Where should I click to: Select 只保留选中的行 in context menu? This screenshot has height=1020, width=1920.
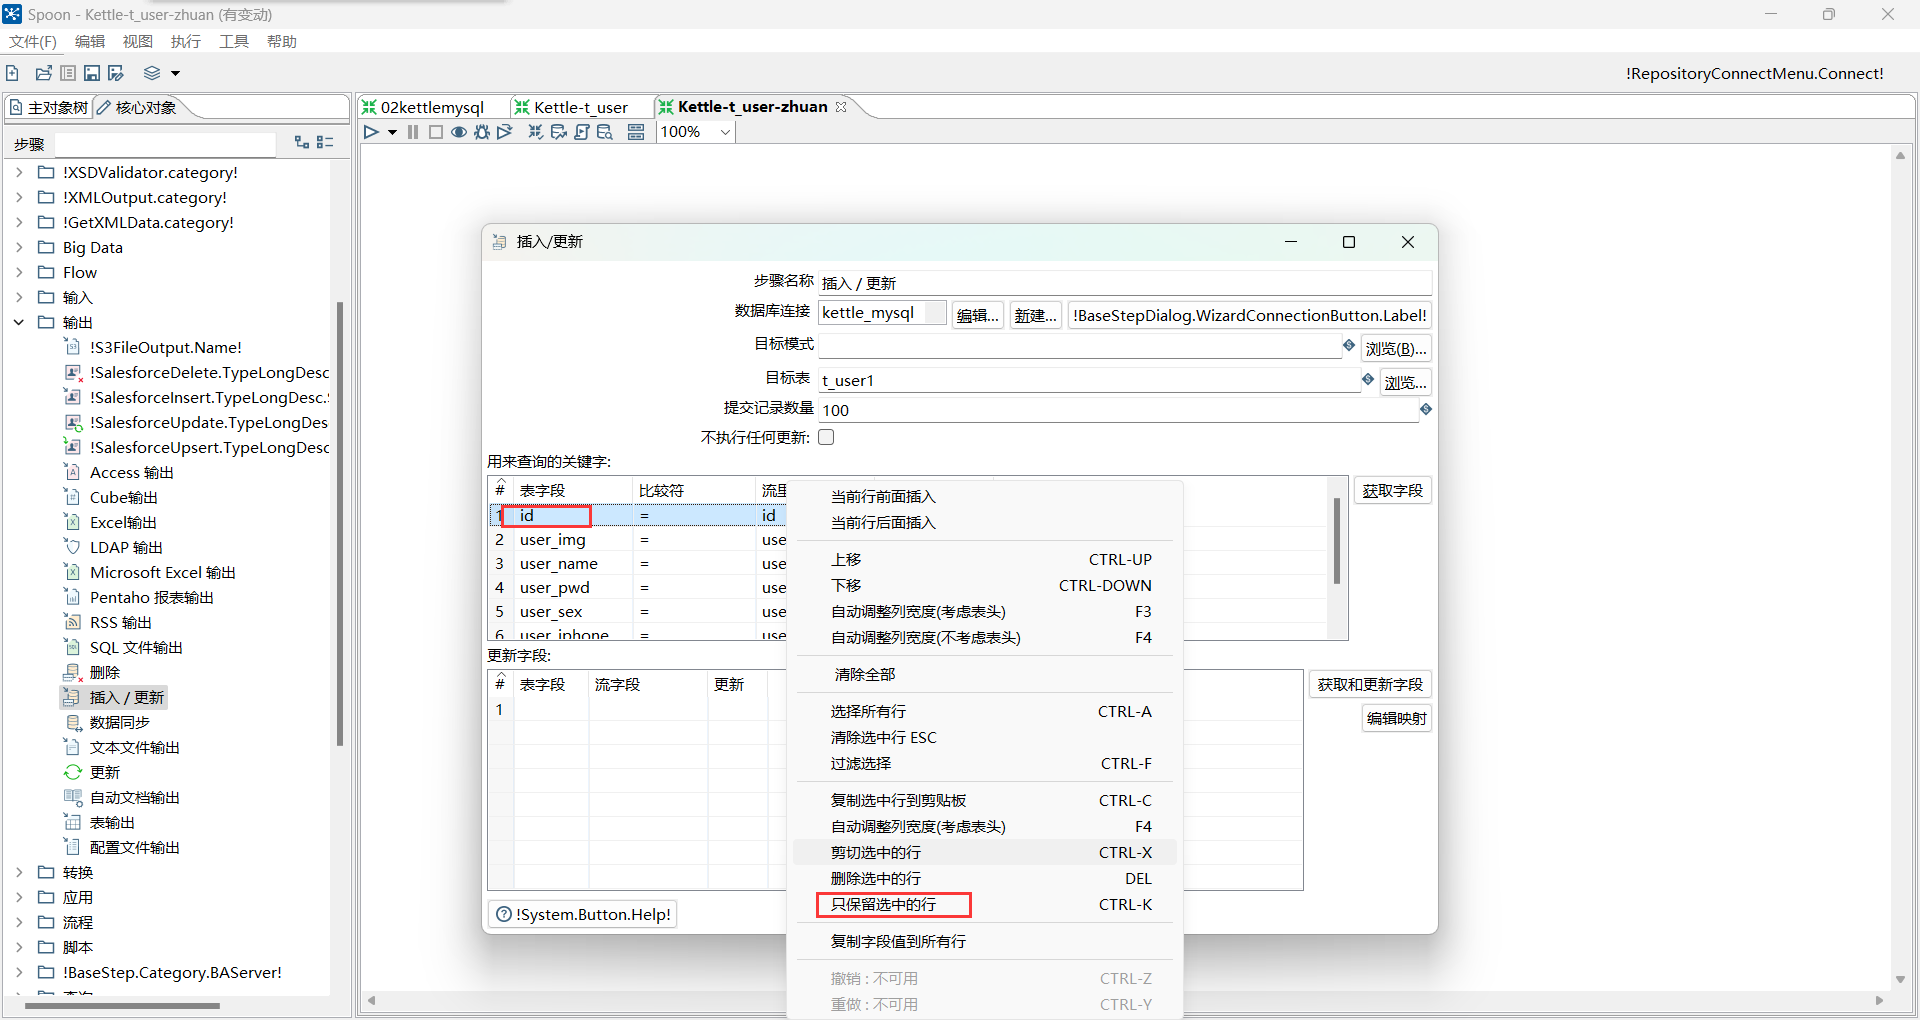pos(884,904)
